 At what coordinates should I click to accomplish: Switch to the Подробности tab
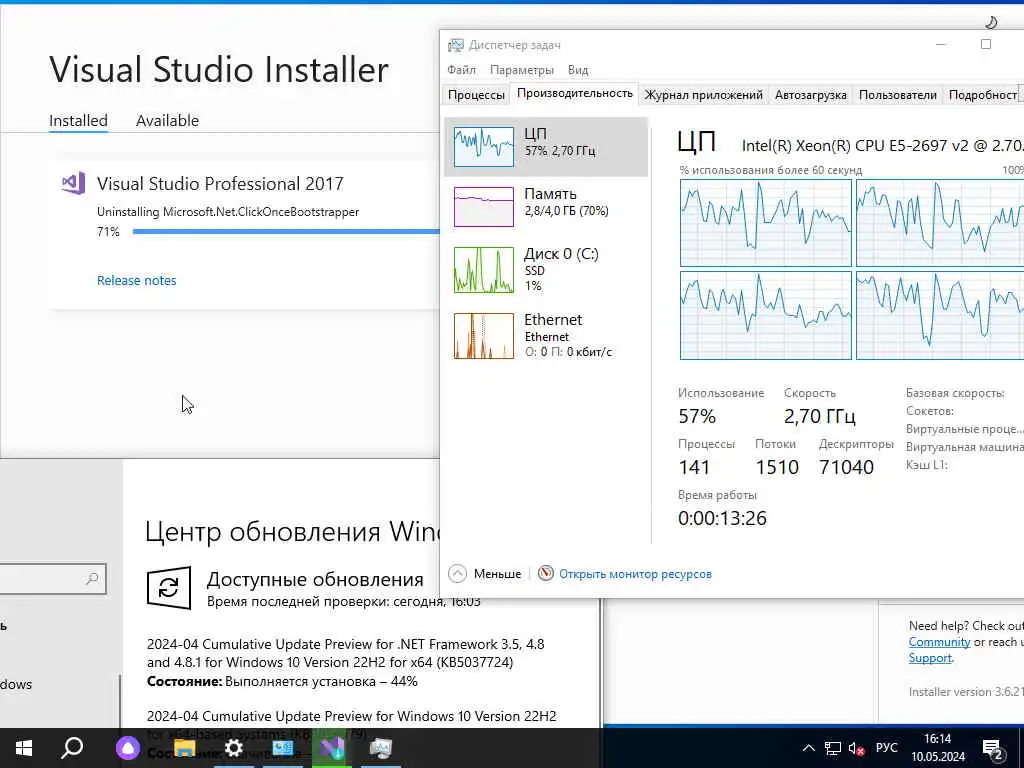pos(983,95)
